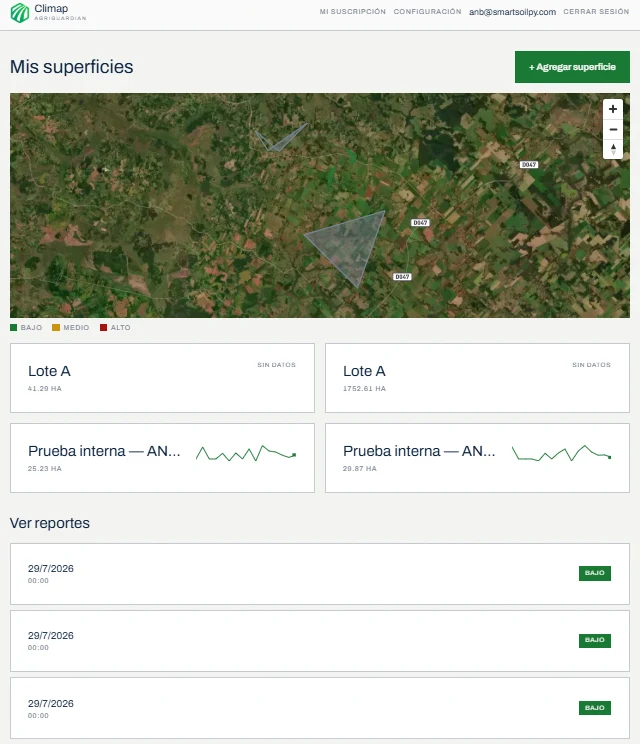This screenshot has width=640, height=744.
Task: Open the Lote A 41.29 HA card
Action: (162, 378)
